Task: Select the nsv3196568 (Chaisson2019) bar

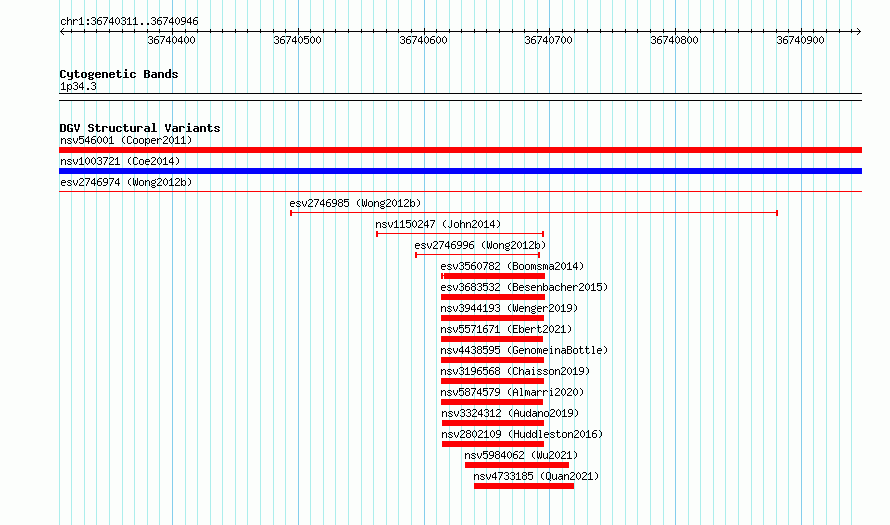Action: (493, 381)
